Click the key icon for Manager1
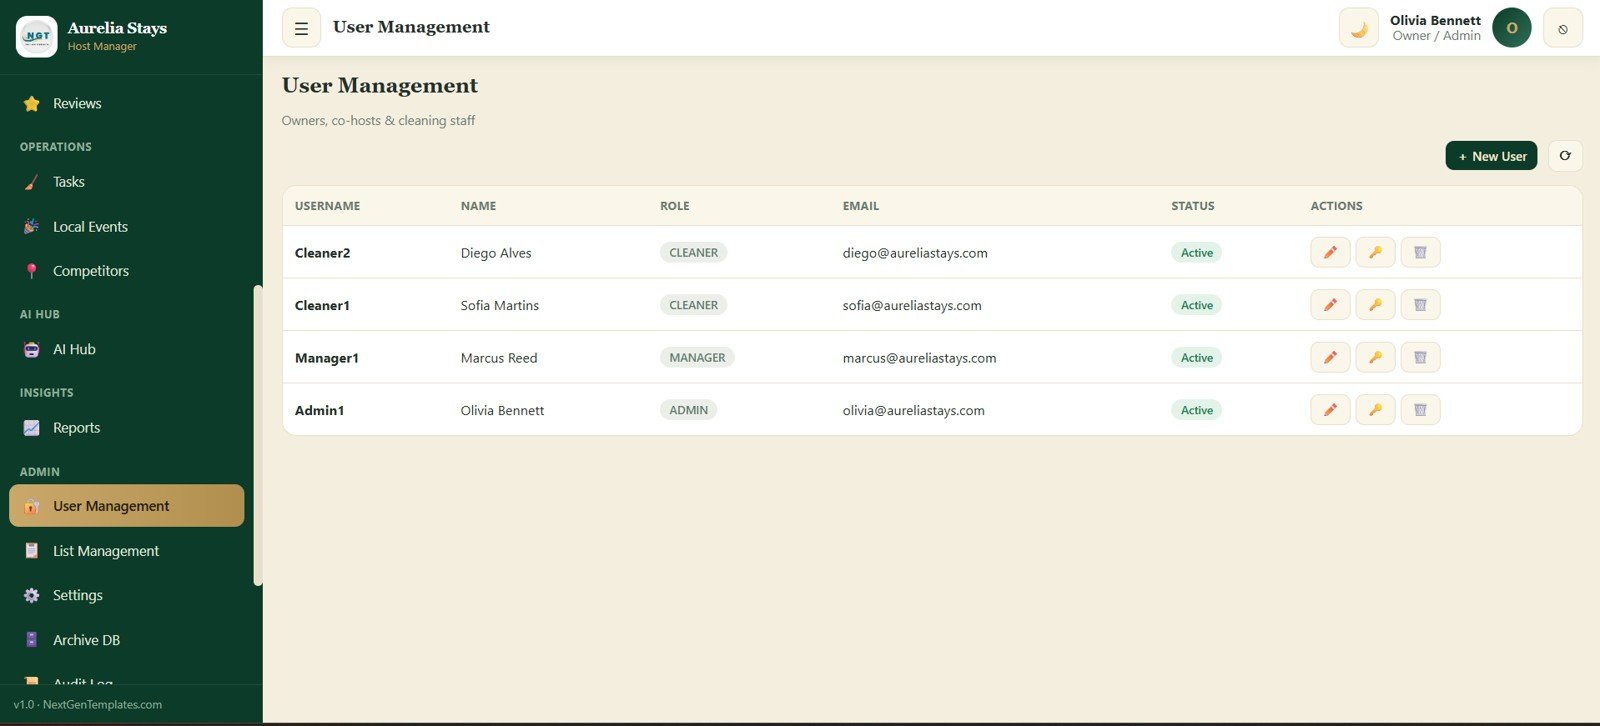 click(x=1375, y=357)
